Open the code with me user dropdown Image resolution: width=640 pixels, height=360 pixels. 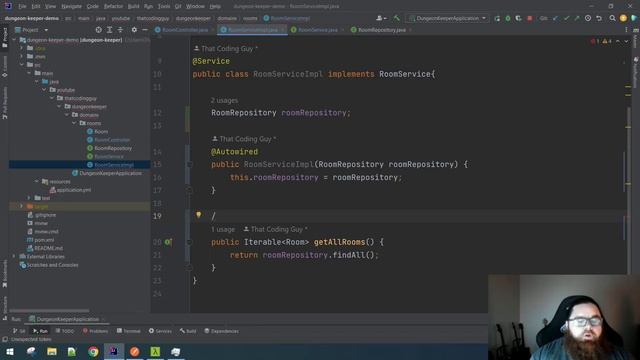tap(381, 18)
